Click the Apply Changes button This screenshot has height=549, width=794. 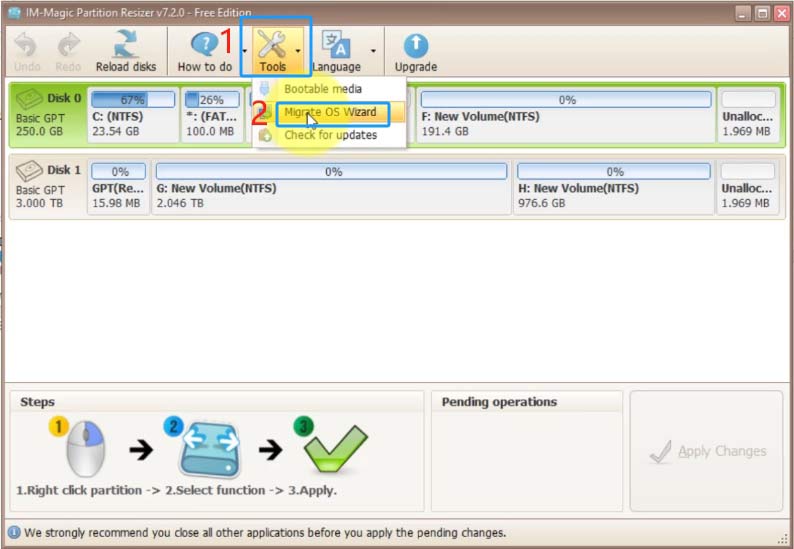pos(706,451)
